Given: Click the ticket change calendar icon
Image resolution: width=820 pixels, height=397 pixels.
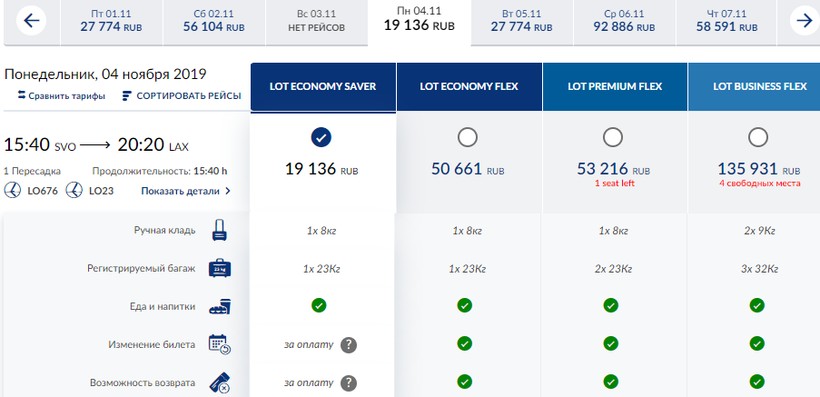Looking at the screenshot, I should point(220,345).
